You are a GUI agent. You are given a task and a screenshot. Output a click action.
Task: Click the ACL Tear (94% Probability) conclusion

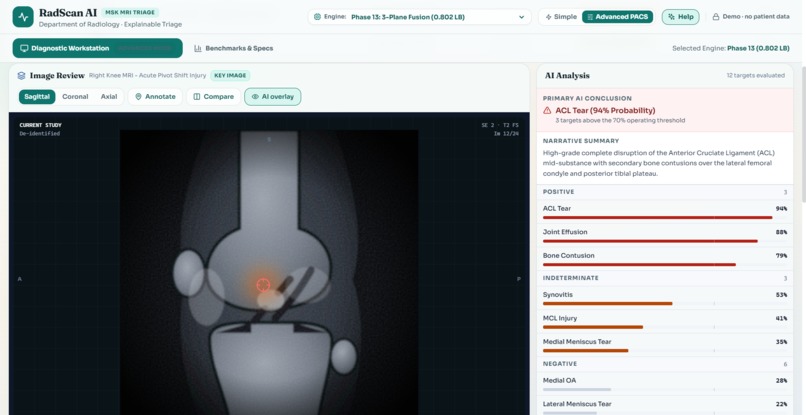click(605, 111)
